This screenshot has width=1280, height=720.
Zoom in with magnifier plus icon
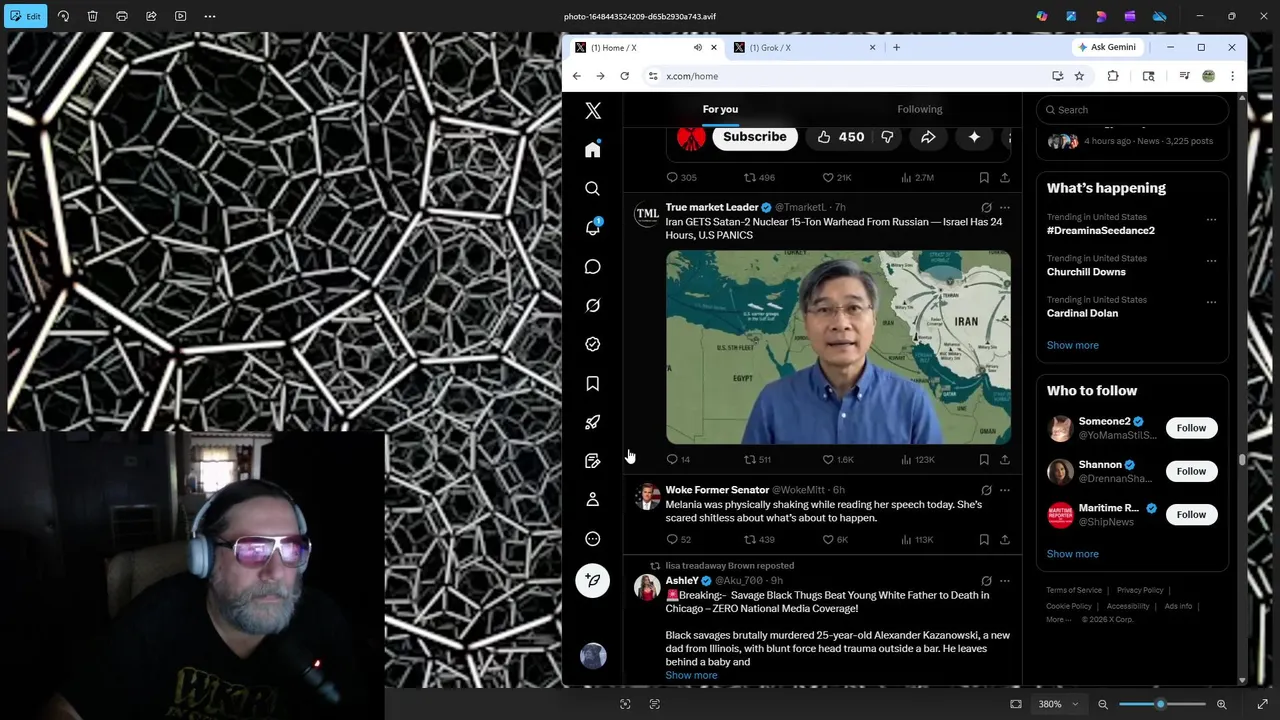click(x=1221, y=704)
